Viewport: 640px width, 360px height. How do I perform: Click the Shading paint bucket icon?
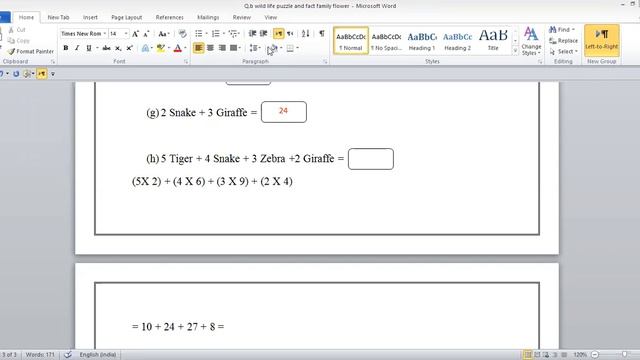point(273,48)
